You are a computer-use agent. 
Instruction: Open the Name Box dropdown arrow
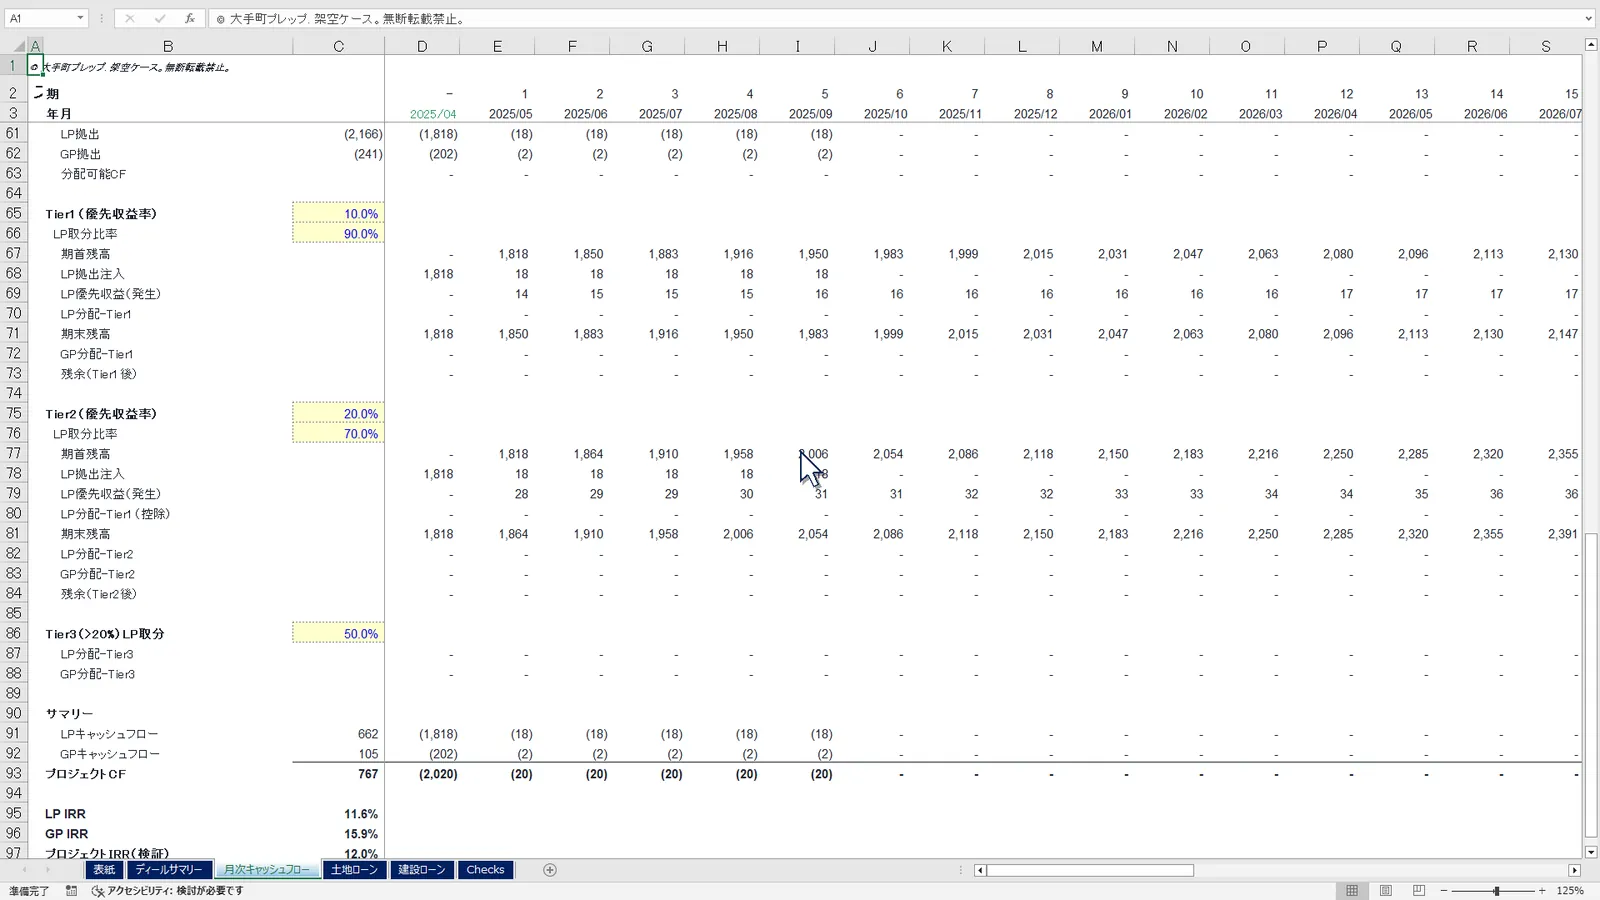coord(80,18)
